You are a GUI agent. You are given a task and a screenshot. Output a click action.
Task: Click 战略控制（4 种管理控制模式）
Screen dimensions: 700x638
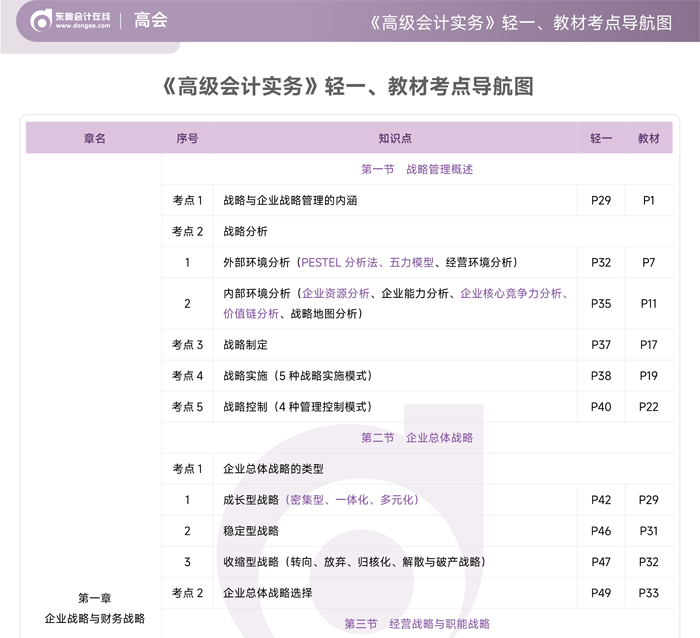tap(298, 407)
